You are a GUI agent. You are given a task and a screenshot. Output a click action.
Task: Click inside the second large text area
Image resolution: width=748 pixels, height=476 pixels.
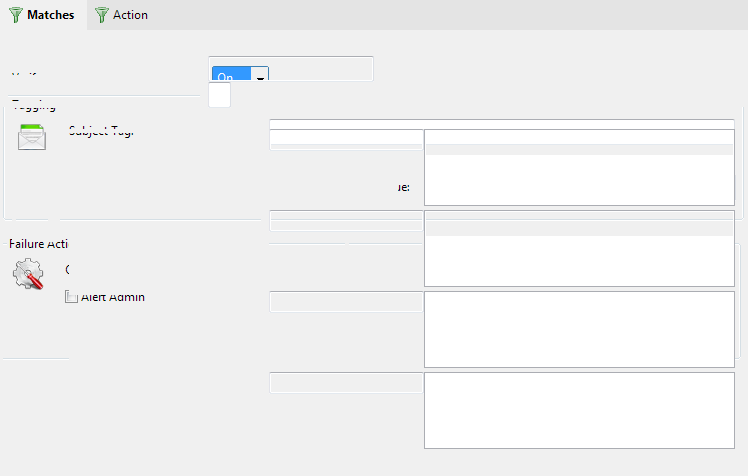tap(579, 249)
